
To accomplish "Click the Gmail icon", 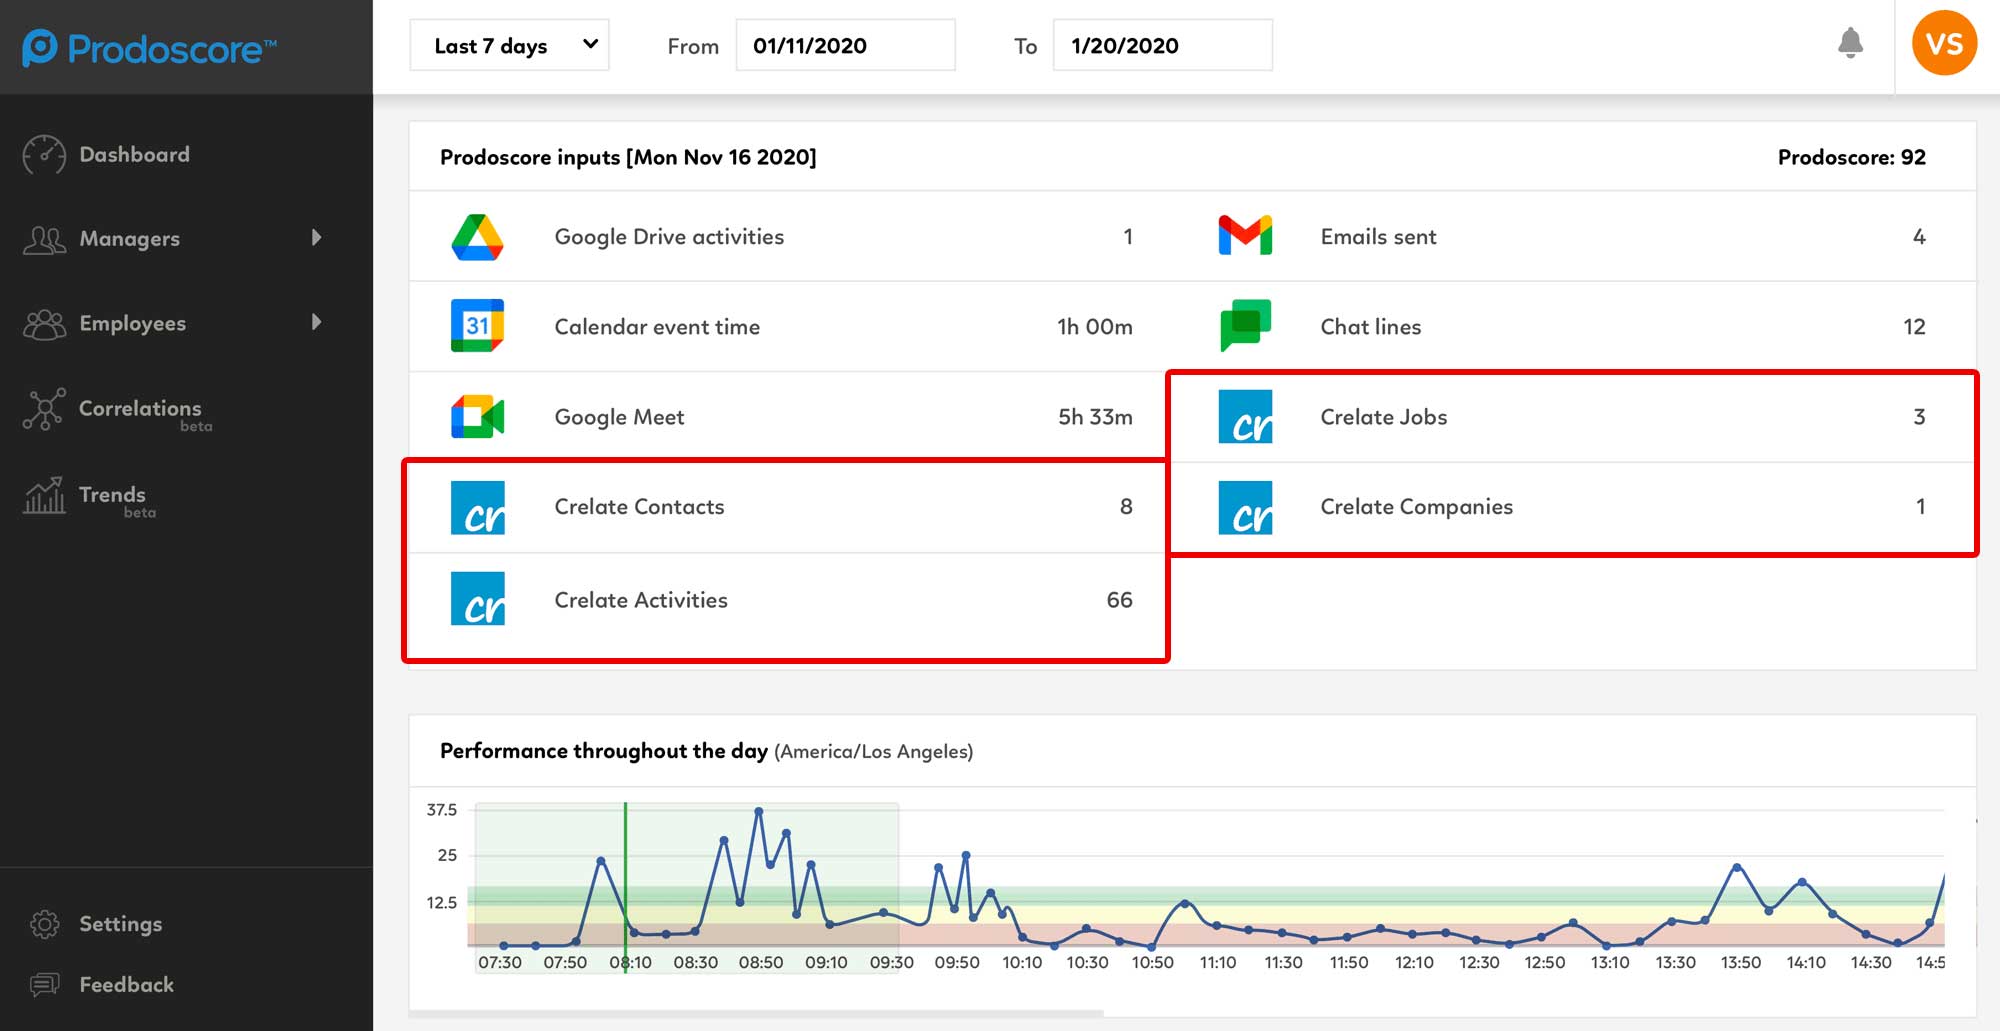I will click(x=1245, y=236).
